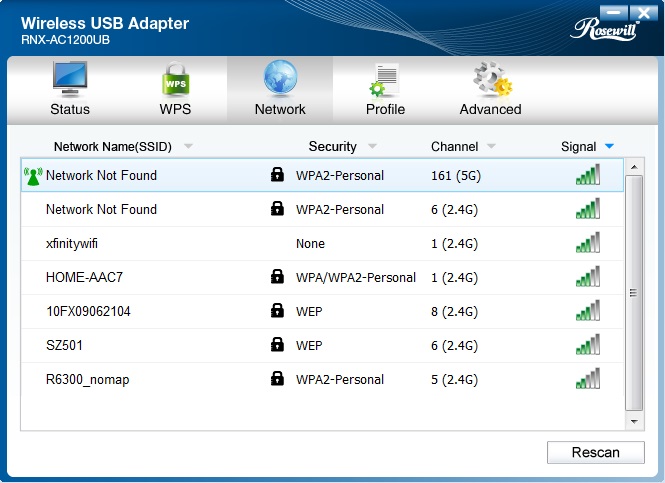Click the Channel column header text
This screenshot has width=665, height=483.
455,146
